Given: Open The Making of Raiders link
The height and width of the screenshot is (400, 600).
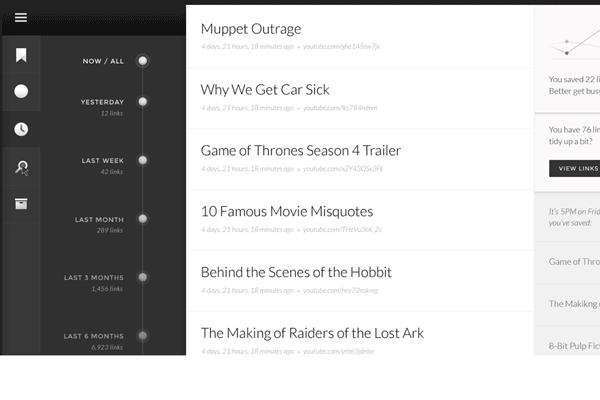Looking at the screenshot, I should (312, 333).
